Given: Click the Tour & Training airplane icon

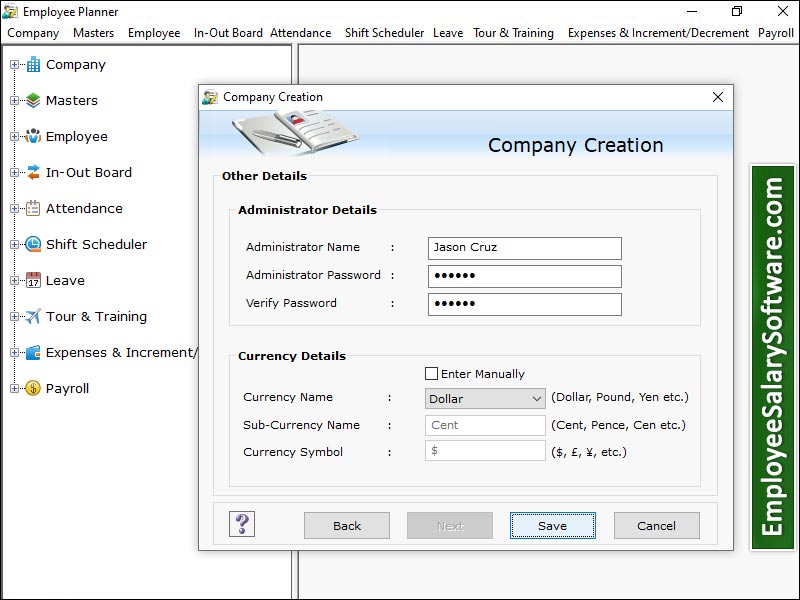Looking at the screenshot, I should [33, 317].
